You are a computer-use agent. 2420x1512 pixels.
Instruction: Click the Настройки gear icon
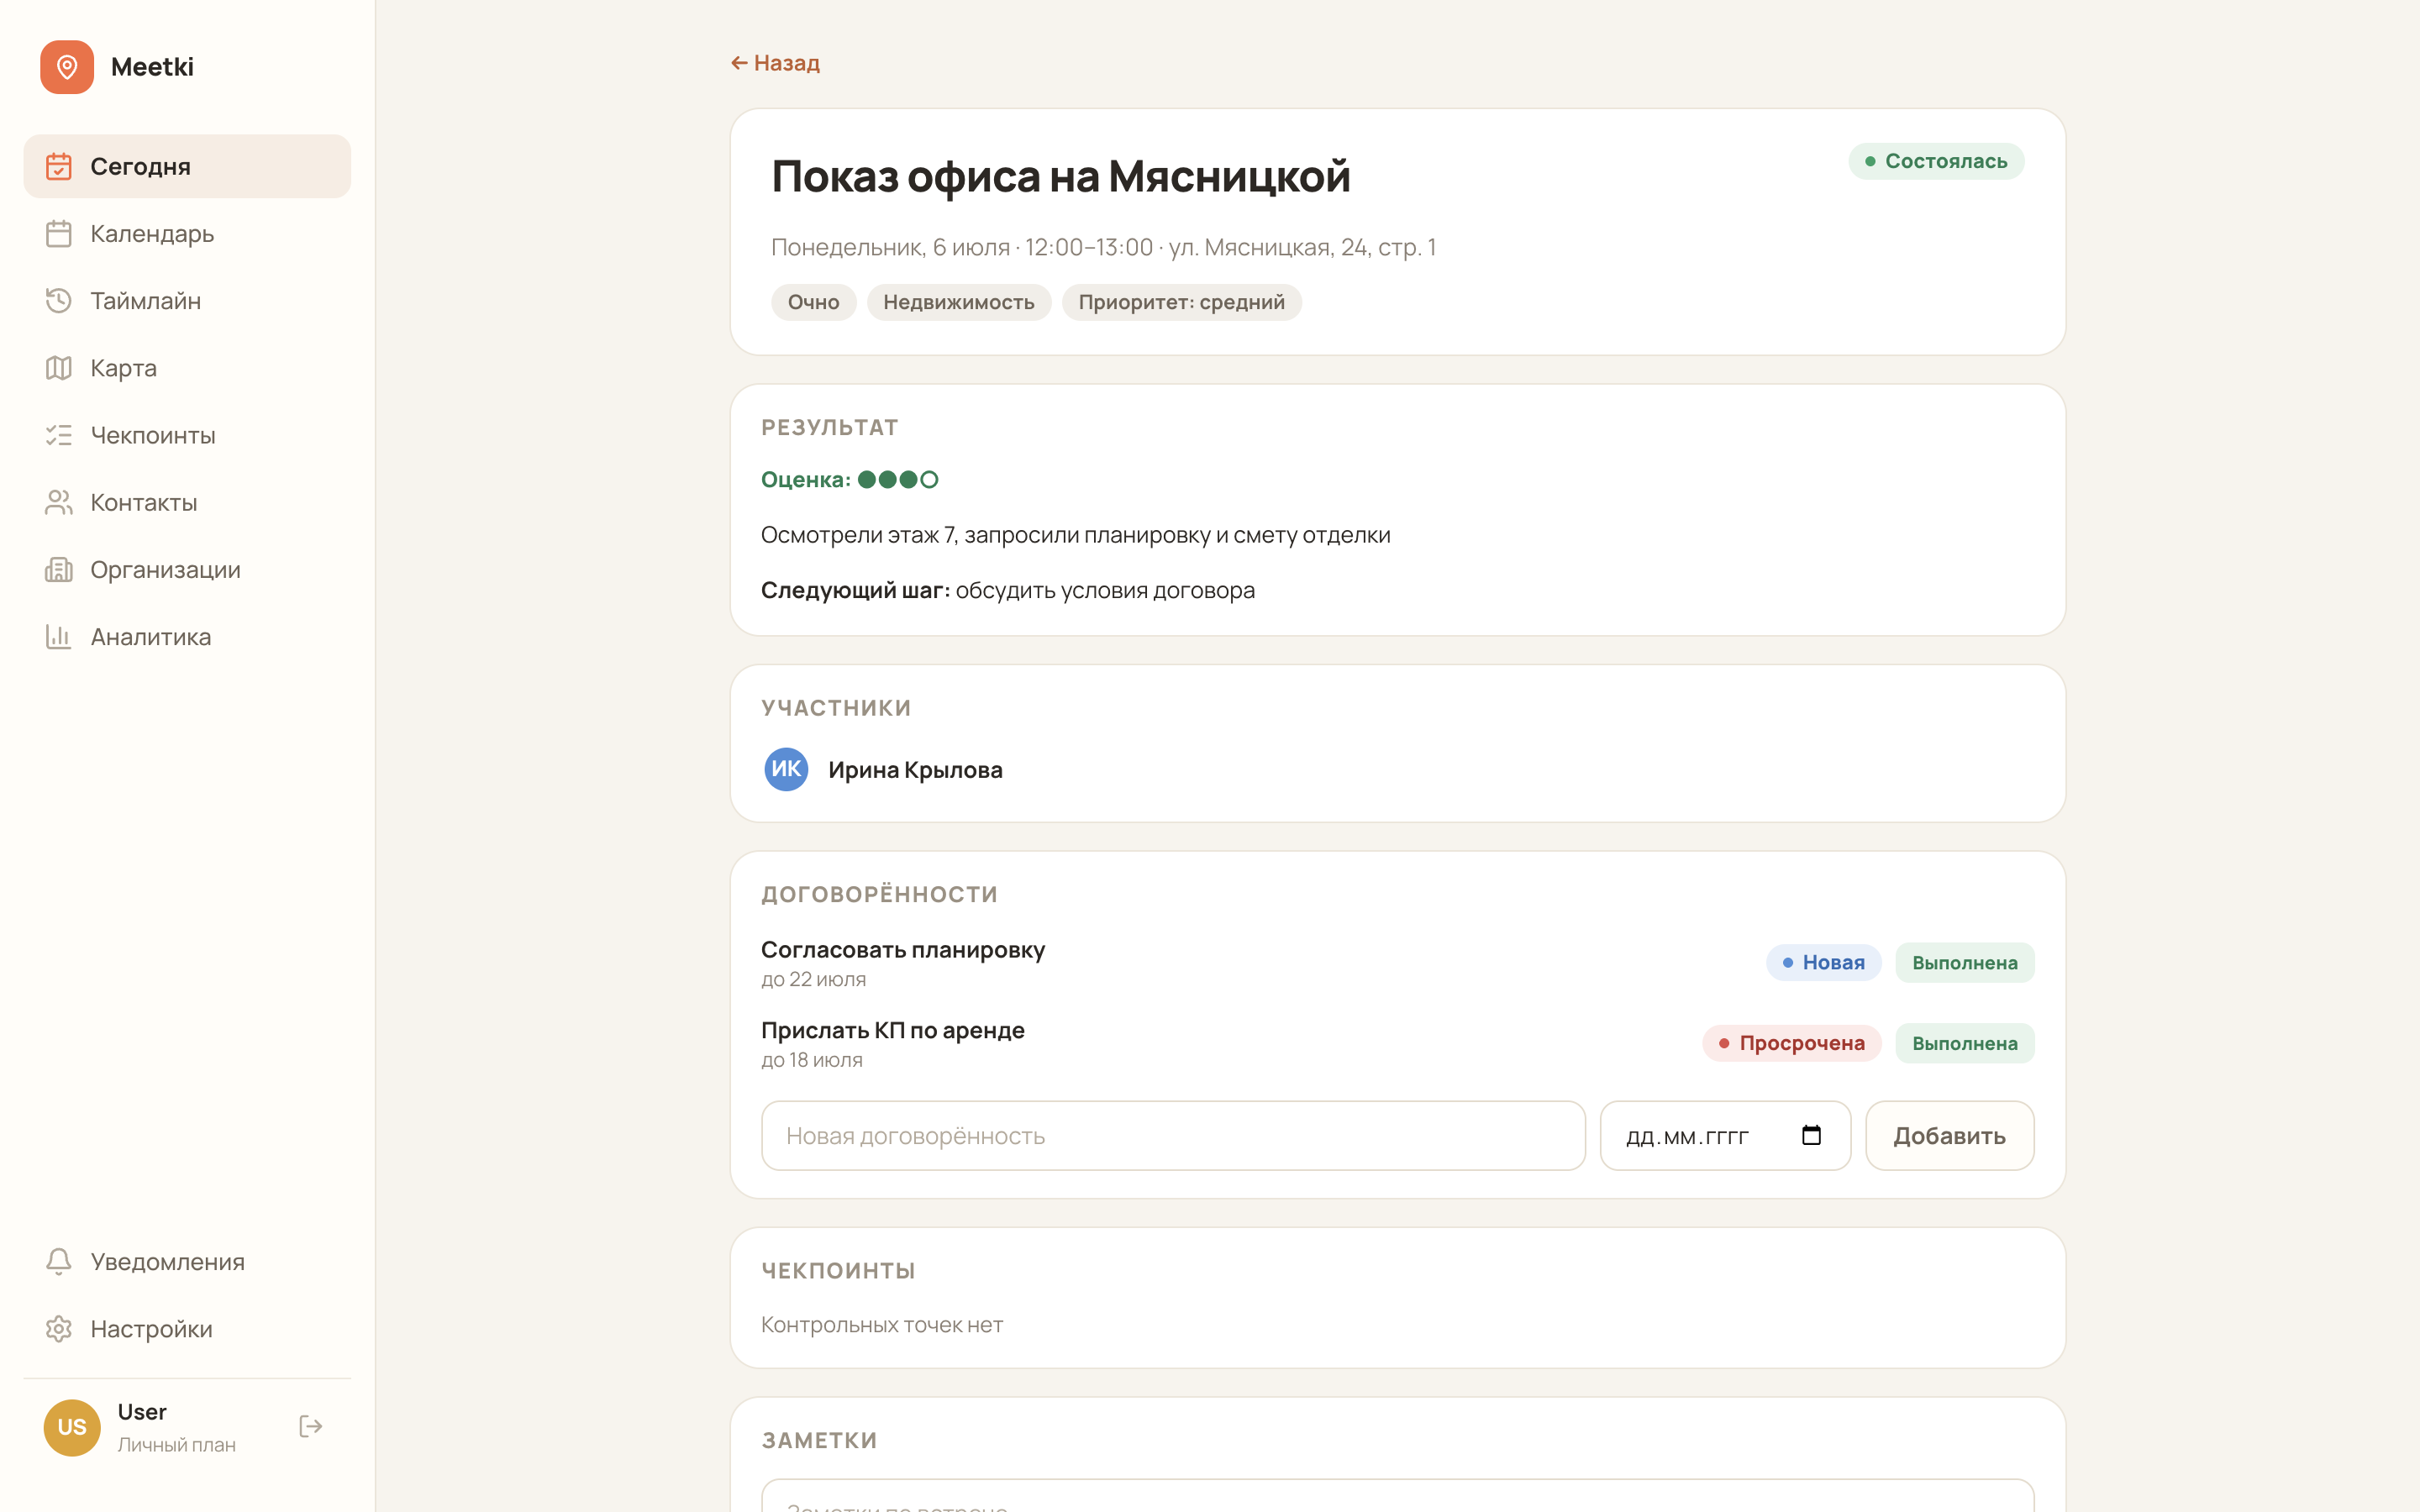click(x=59, y=1328)
